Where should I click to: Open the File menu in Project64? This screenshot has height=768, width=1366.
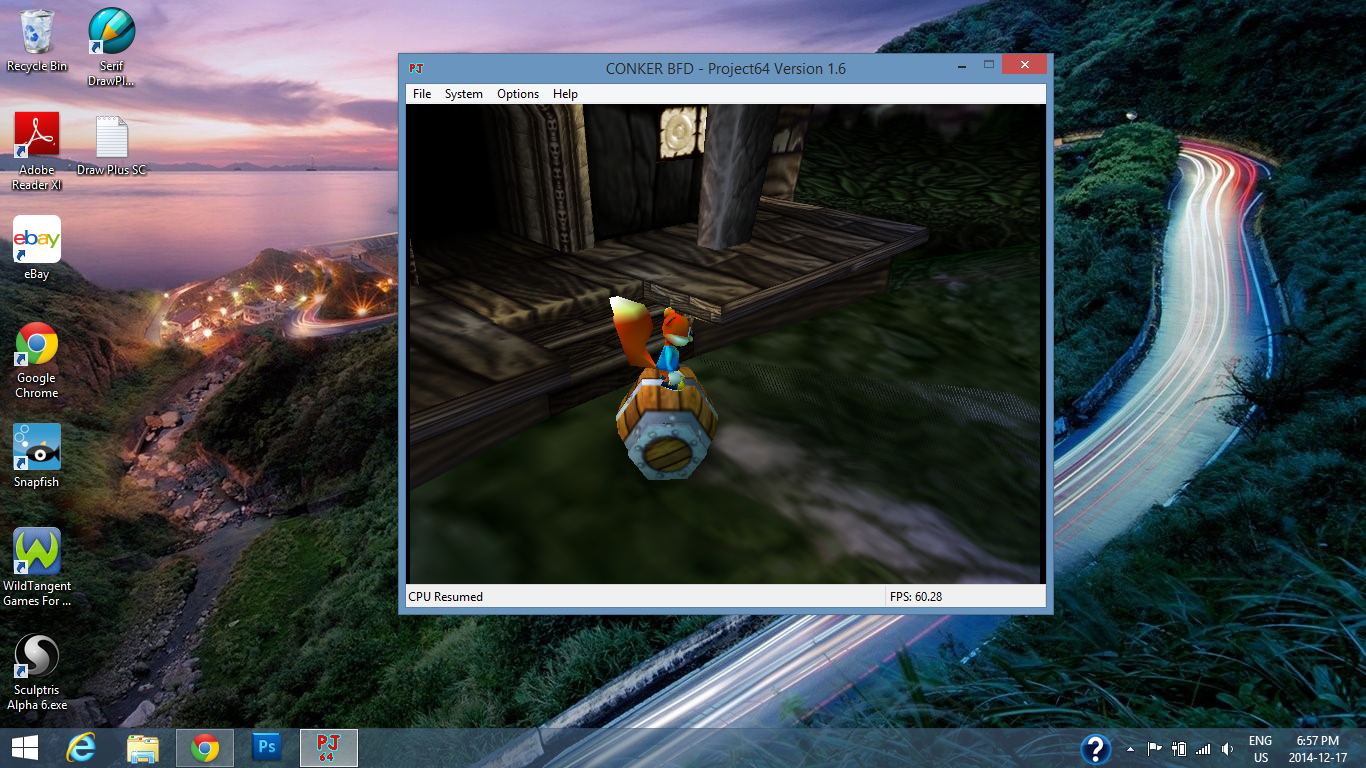422,94
